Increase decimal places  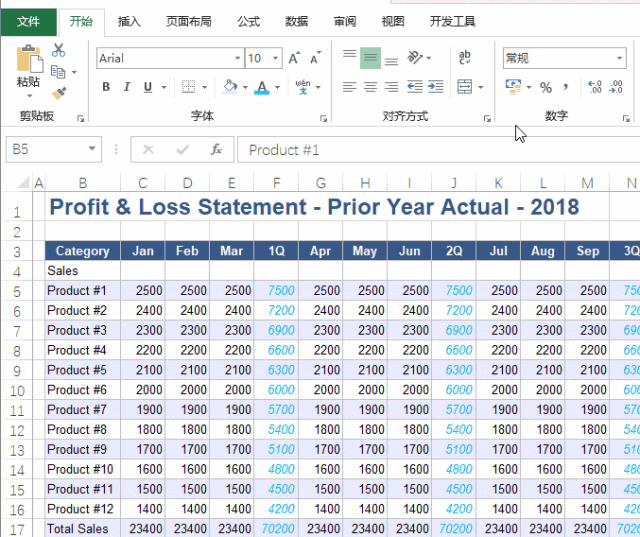point(595,87)
